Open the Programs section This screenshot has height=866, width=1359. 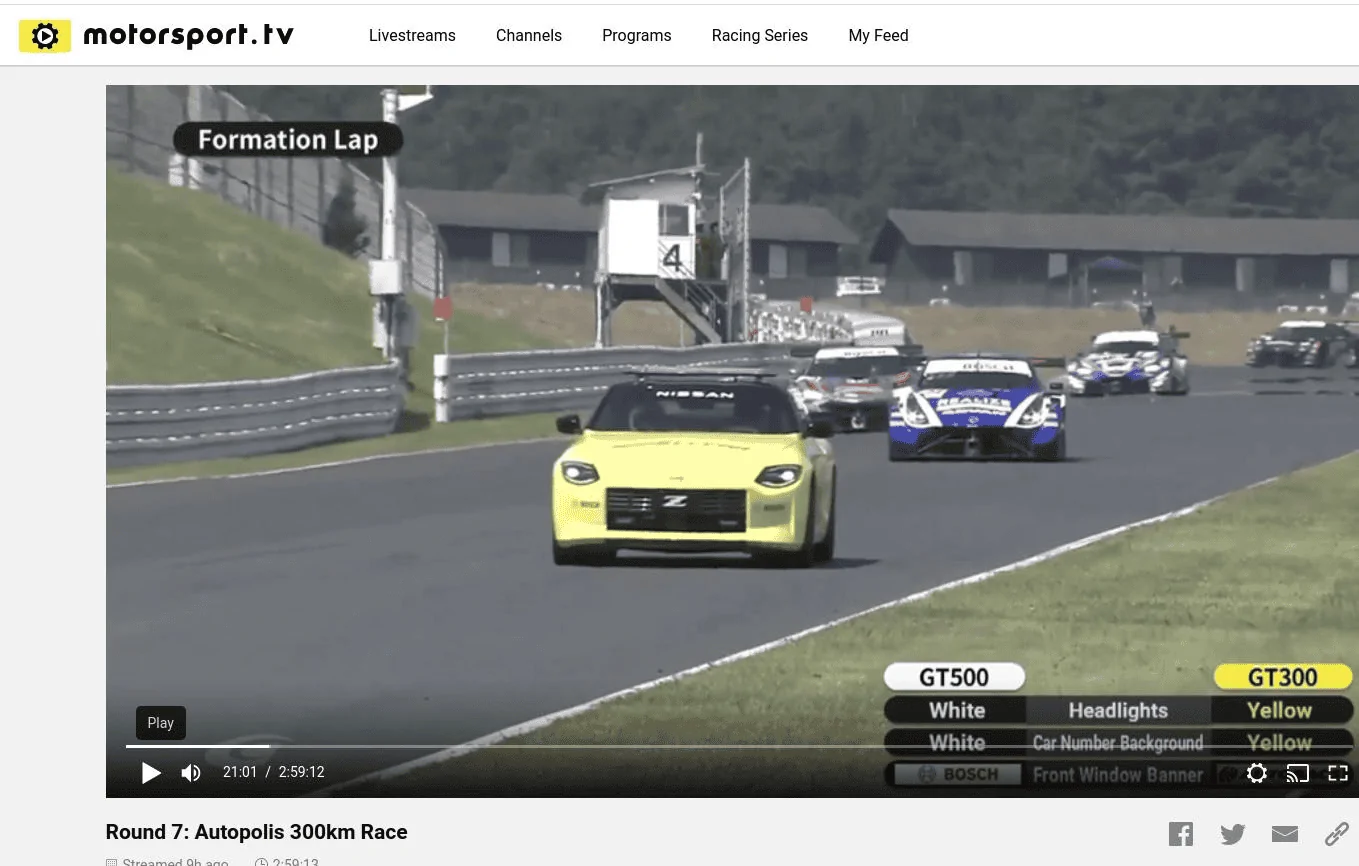(637, 36)
